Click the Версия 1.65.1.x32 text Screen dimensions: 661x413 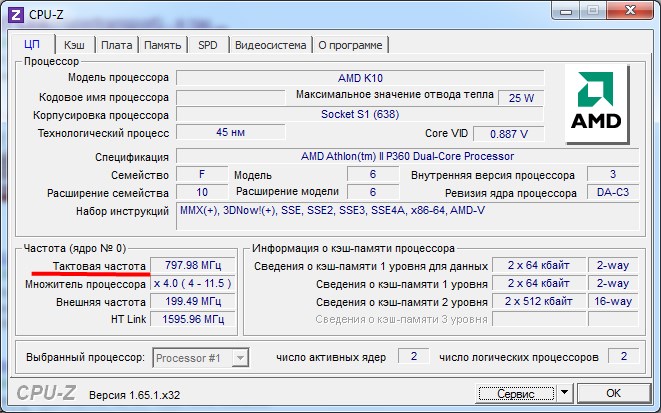134,395
